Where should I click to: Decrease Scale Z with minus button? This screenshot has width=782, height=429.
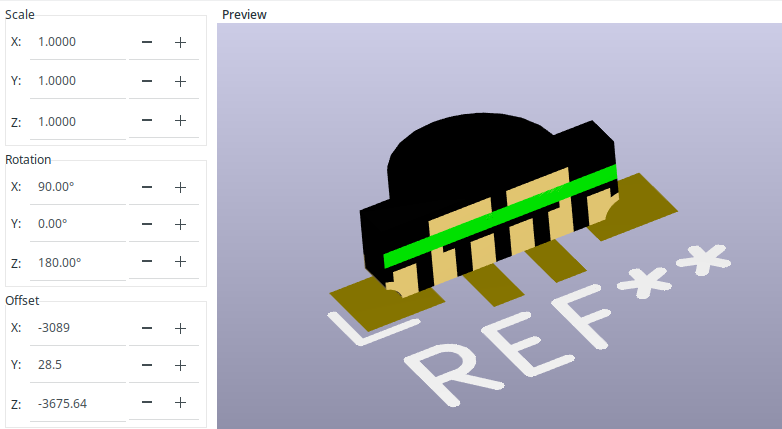tap(147, 121)
